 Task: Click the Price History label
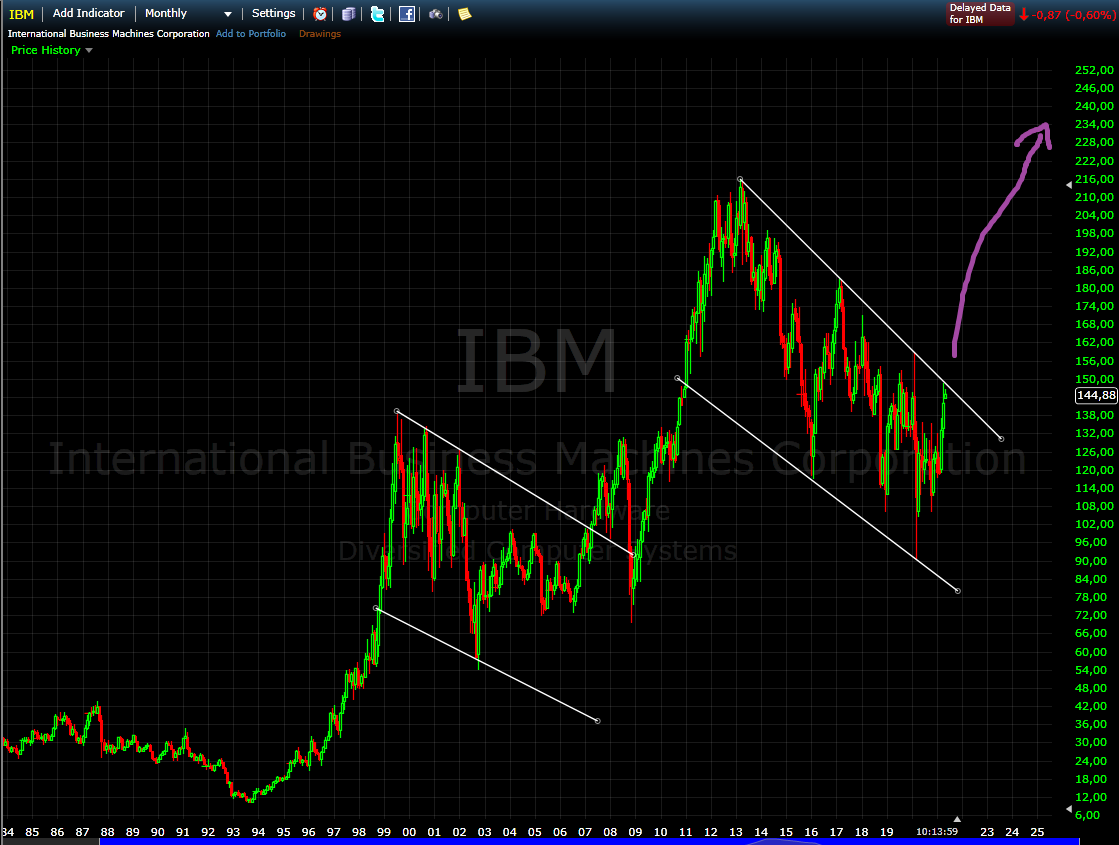click(46, 50)
